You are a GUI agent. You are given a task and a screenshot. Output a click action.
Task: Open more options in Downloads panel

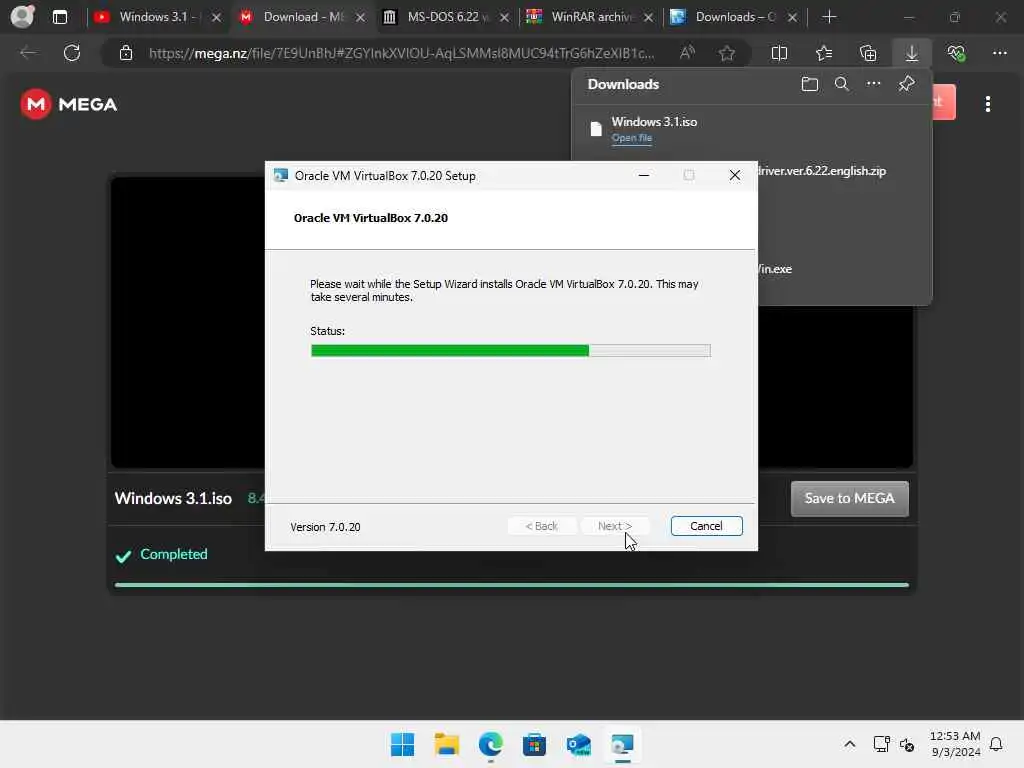pos(874,84)
